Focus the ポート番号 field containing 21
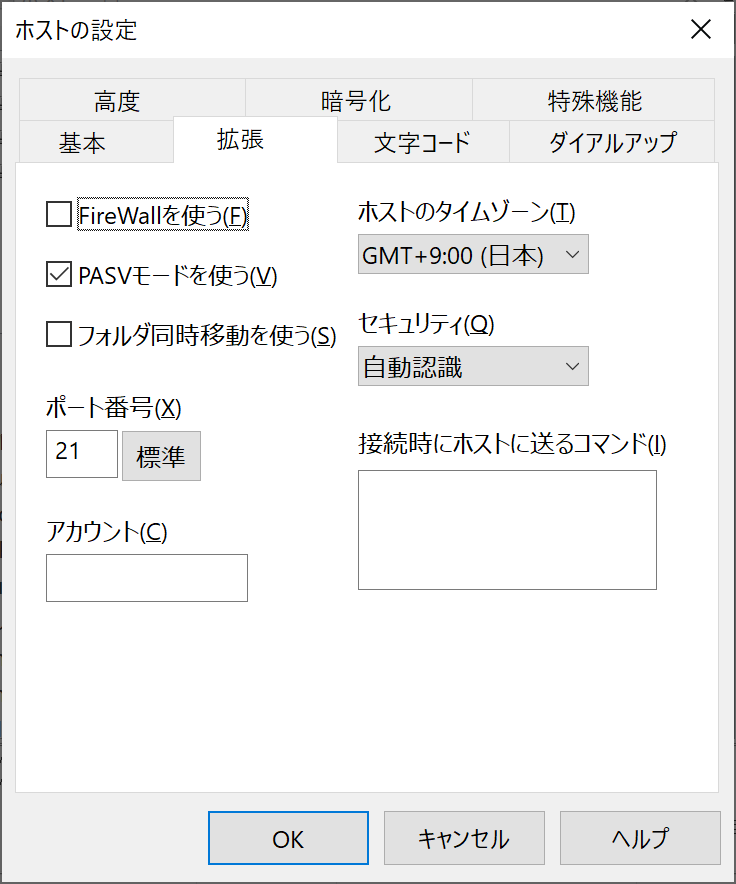This screenshot has width=736, height=884. 82,454
